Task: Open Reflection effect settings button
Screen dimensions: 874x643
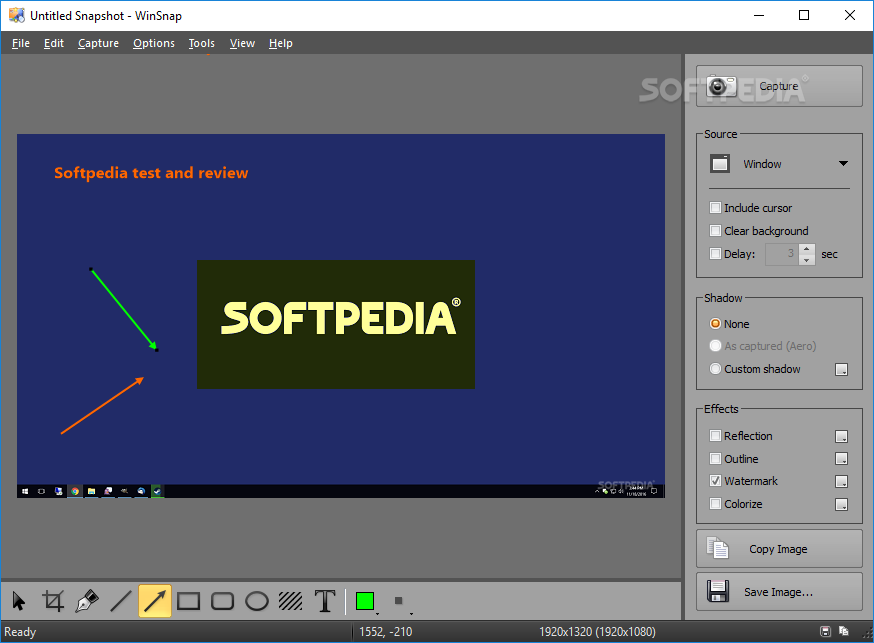Action: 842,436
